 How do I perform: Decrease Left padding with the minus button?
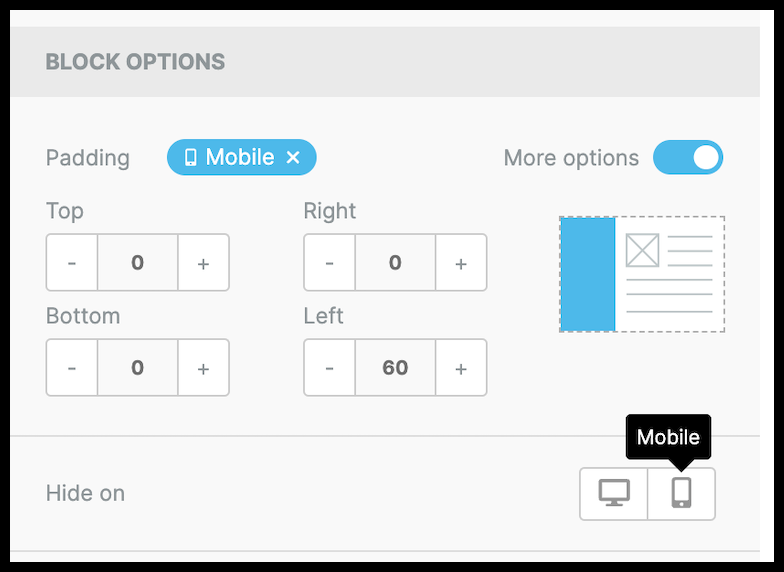coord(330,368)
